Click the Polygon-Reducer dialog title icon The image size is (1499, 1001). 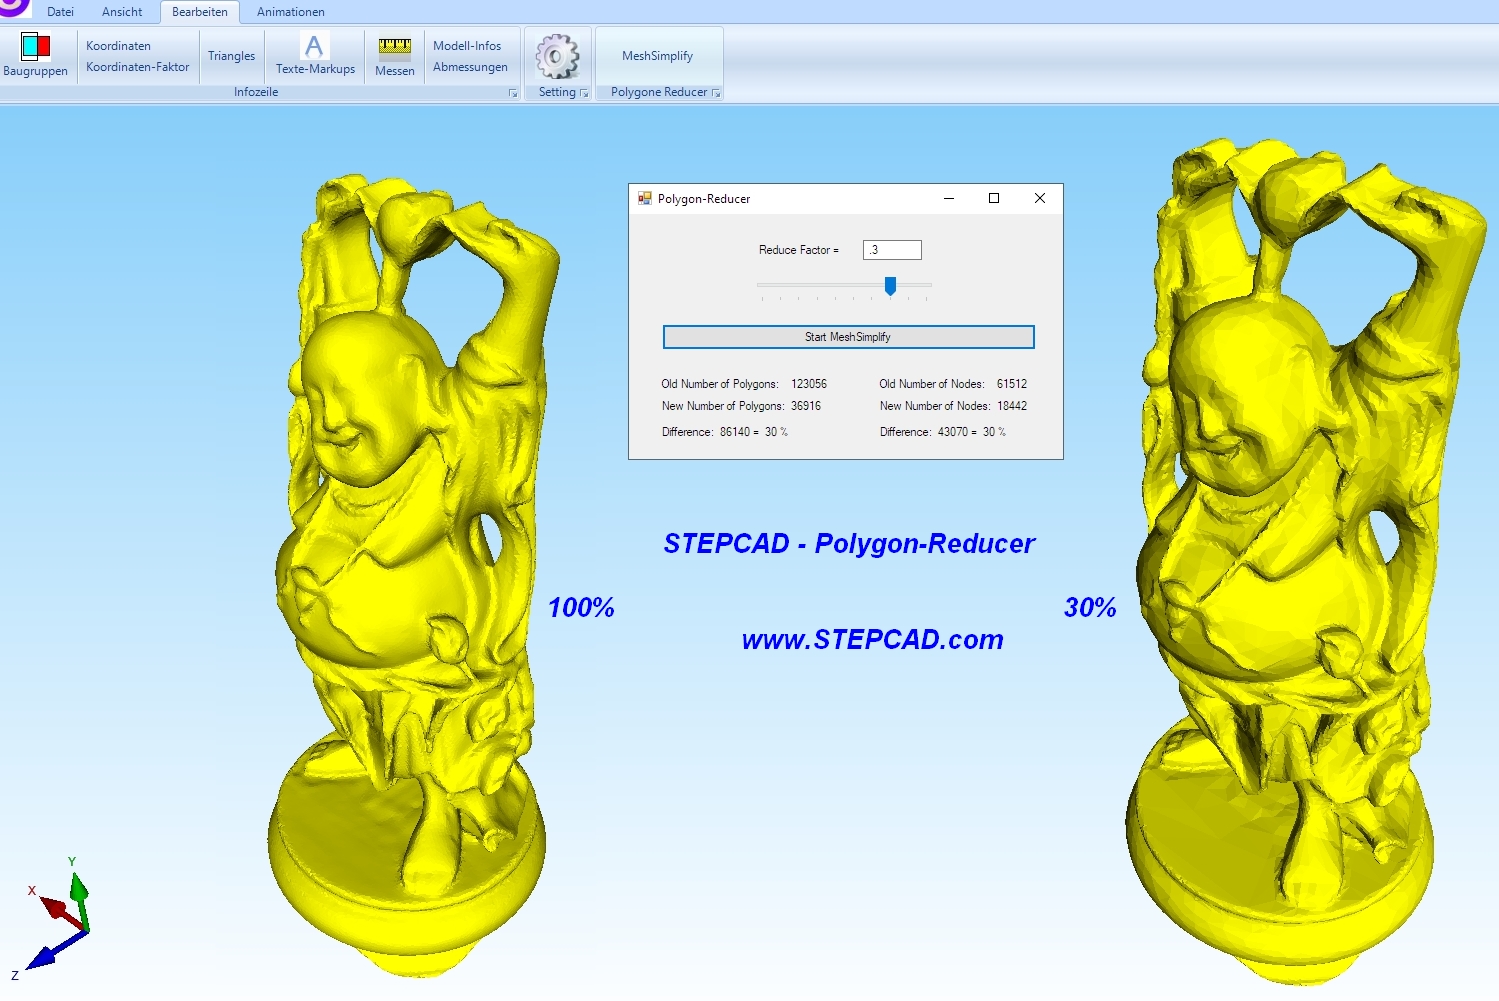(x=645, y=199)
